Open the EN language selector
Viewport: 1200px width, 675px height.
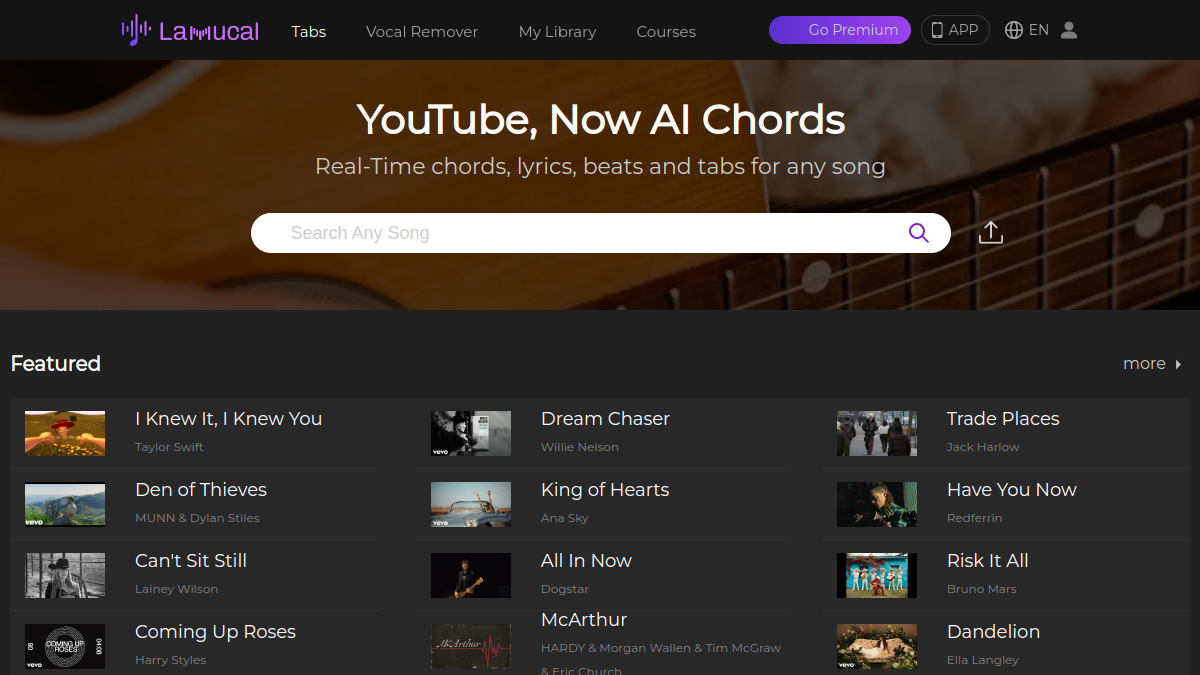coord(1039,30)
